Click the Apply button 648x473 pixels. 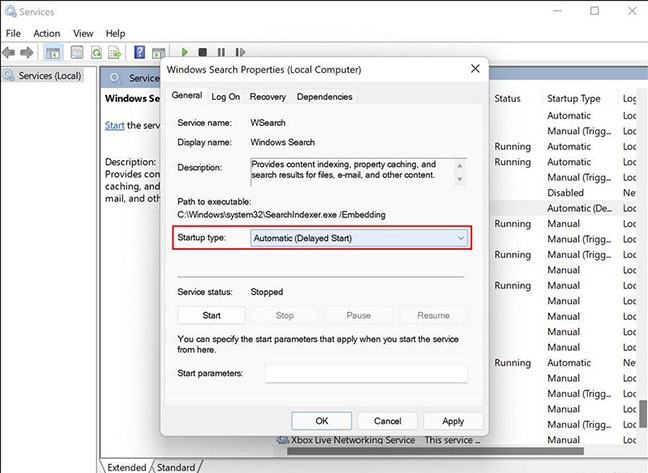click(452, 421)
